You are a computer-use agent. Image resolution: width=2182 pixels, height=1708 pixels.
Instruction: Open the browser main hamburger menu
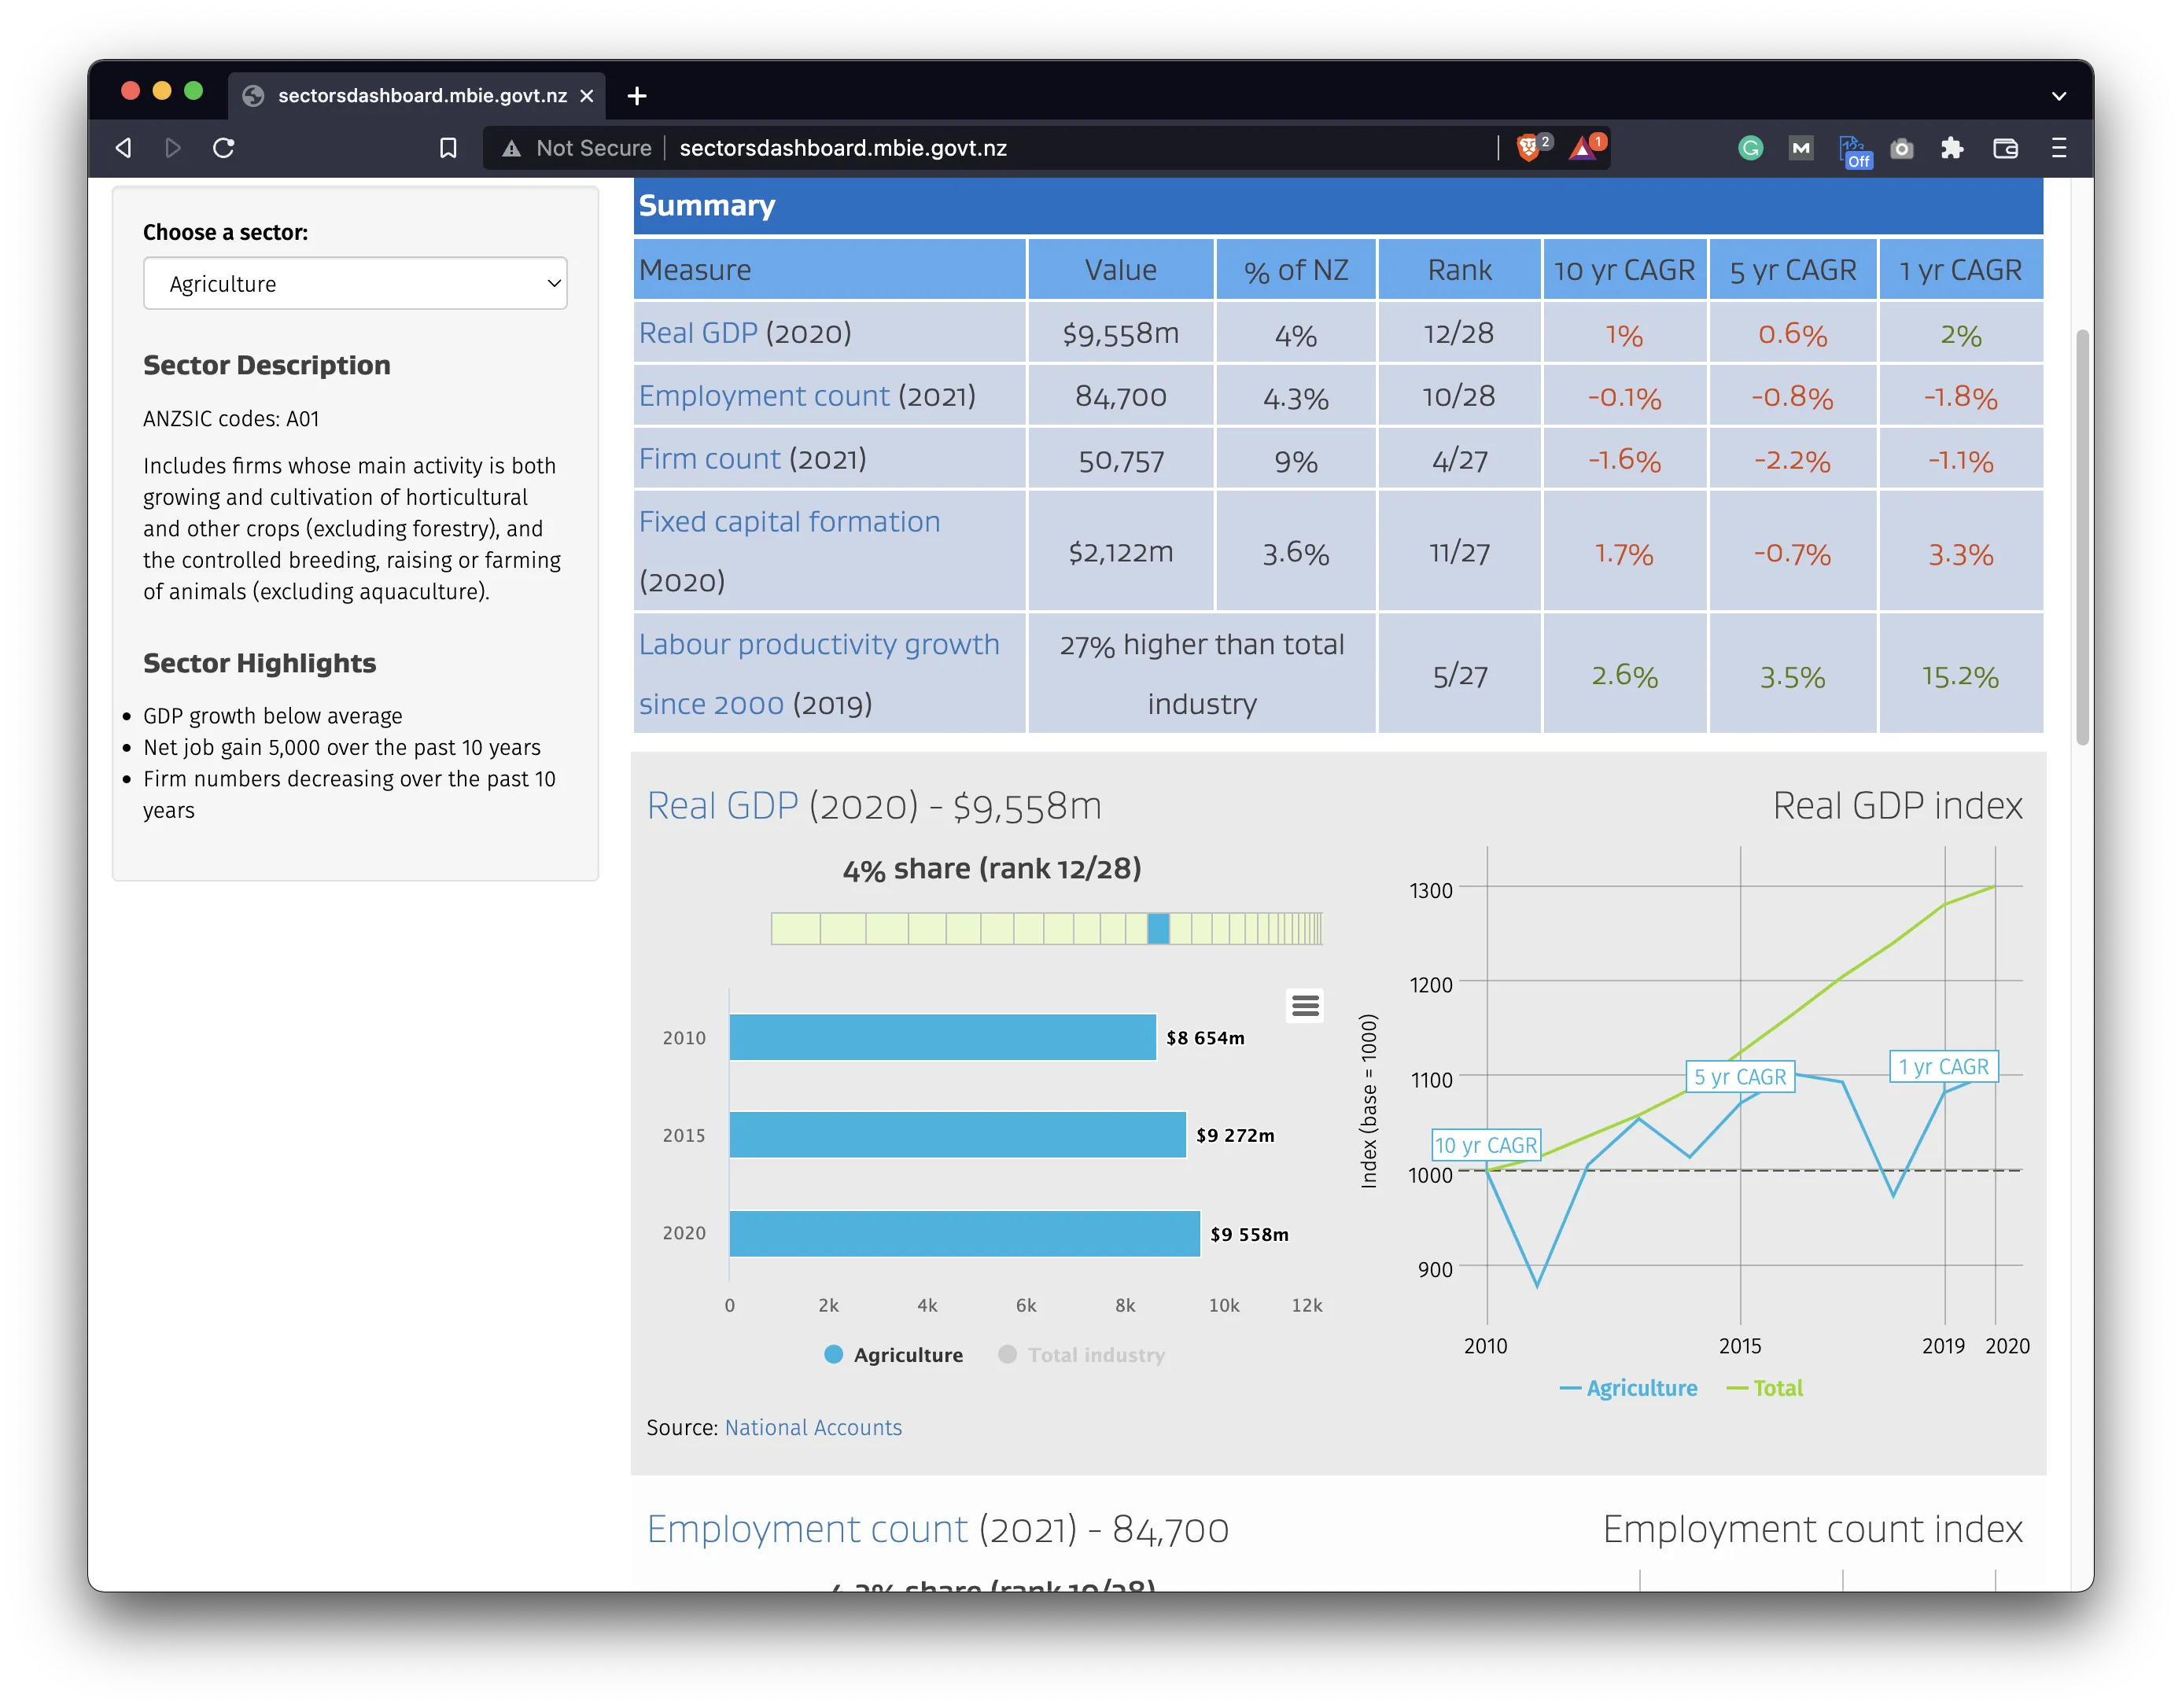coord(2058,149)
